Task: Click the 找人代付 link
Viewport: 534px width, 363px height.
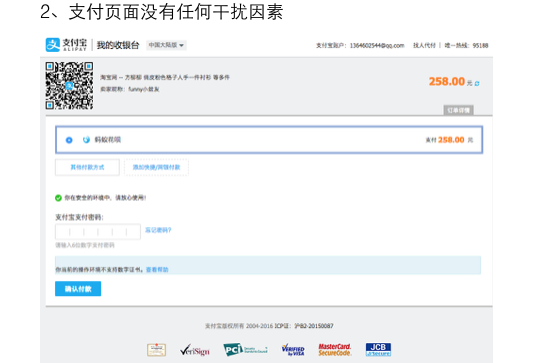Action: click(424, 45)
